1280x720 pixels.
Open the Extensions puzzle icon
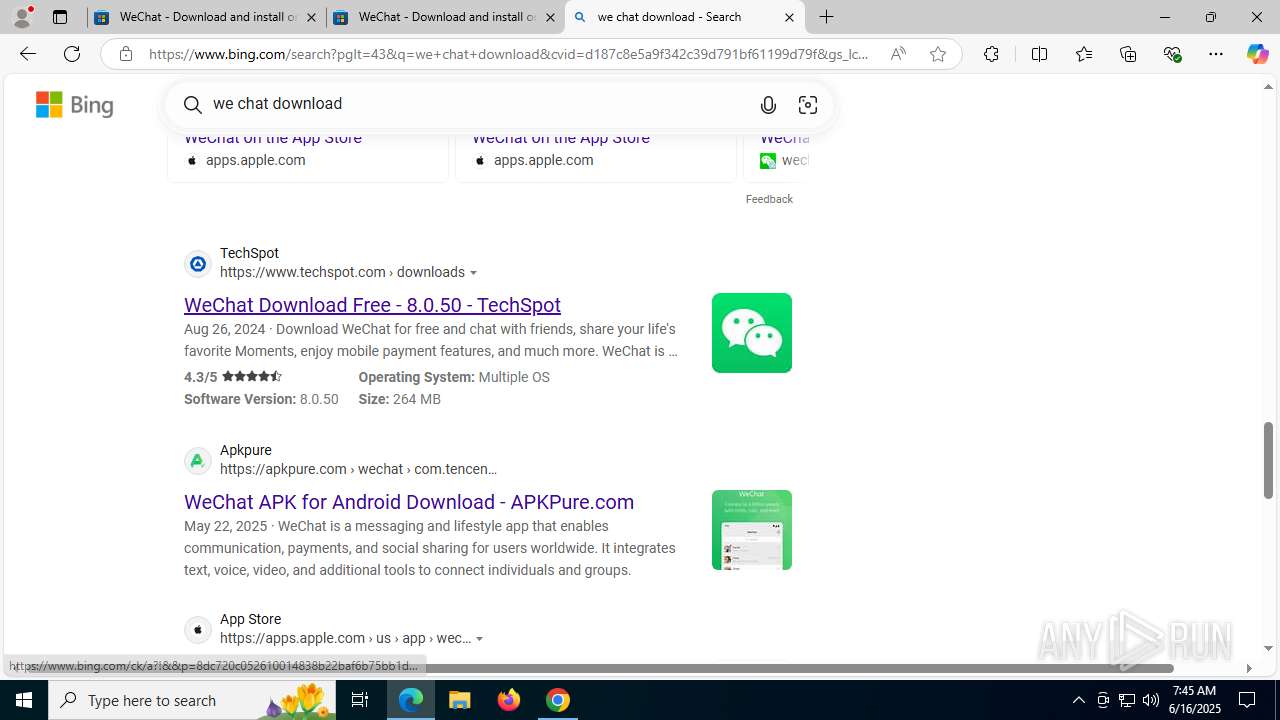pyautogui.click(x=991, y=54)
